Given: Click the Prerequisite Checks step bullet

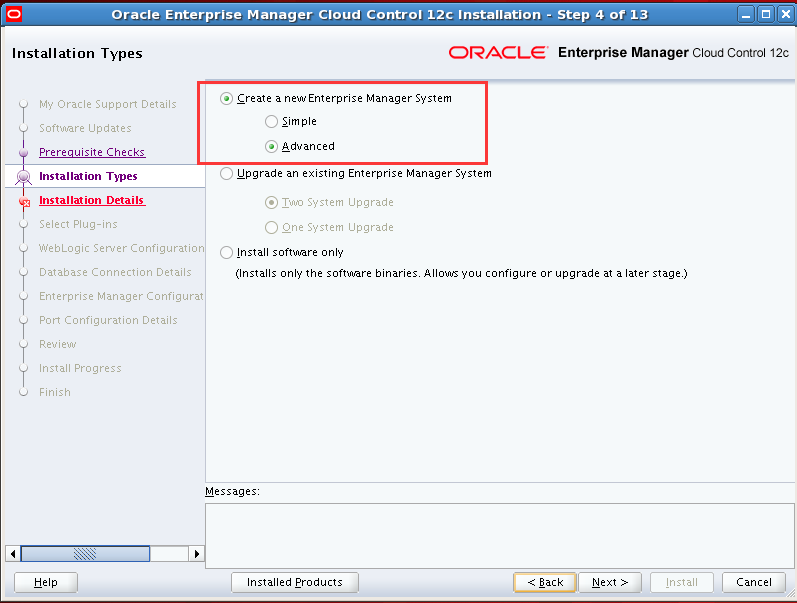Looking at the screenshot, I should (x=23, y=153).
